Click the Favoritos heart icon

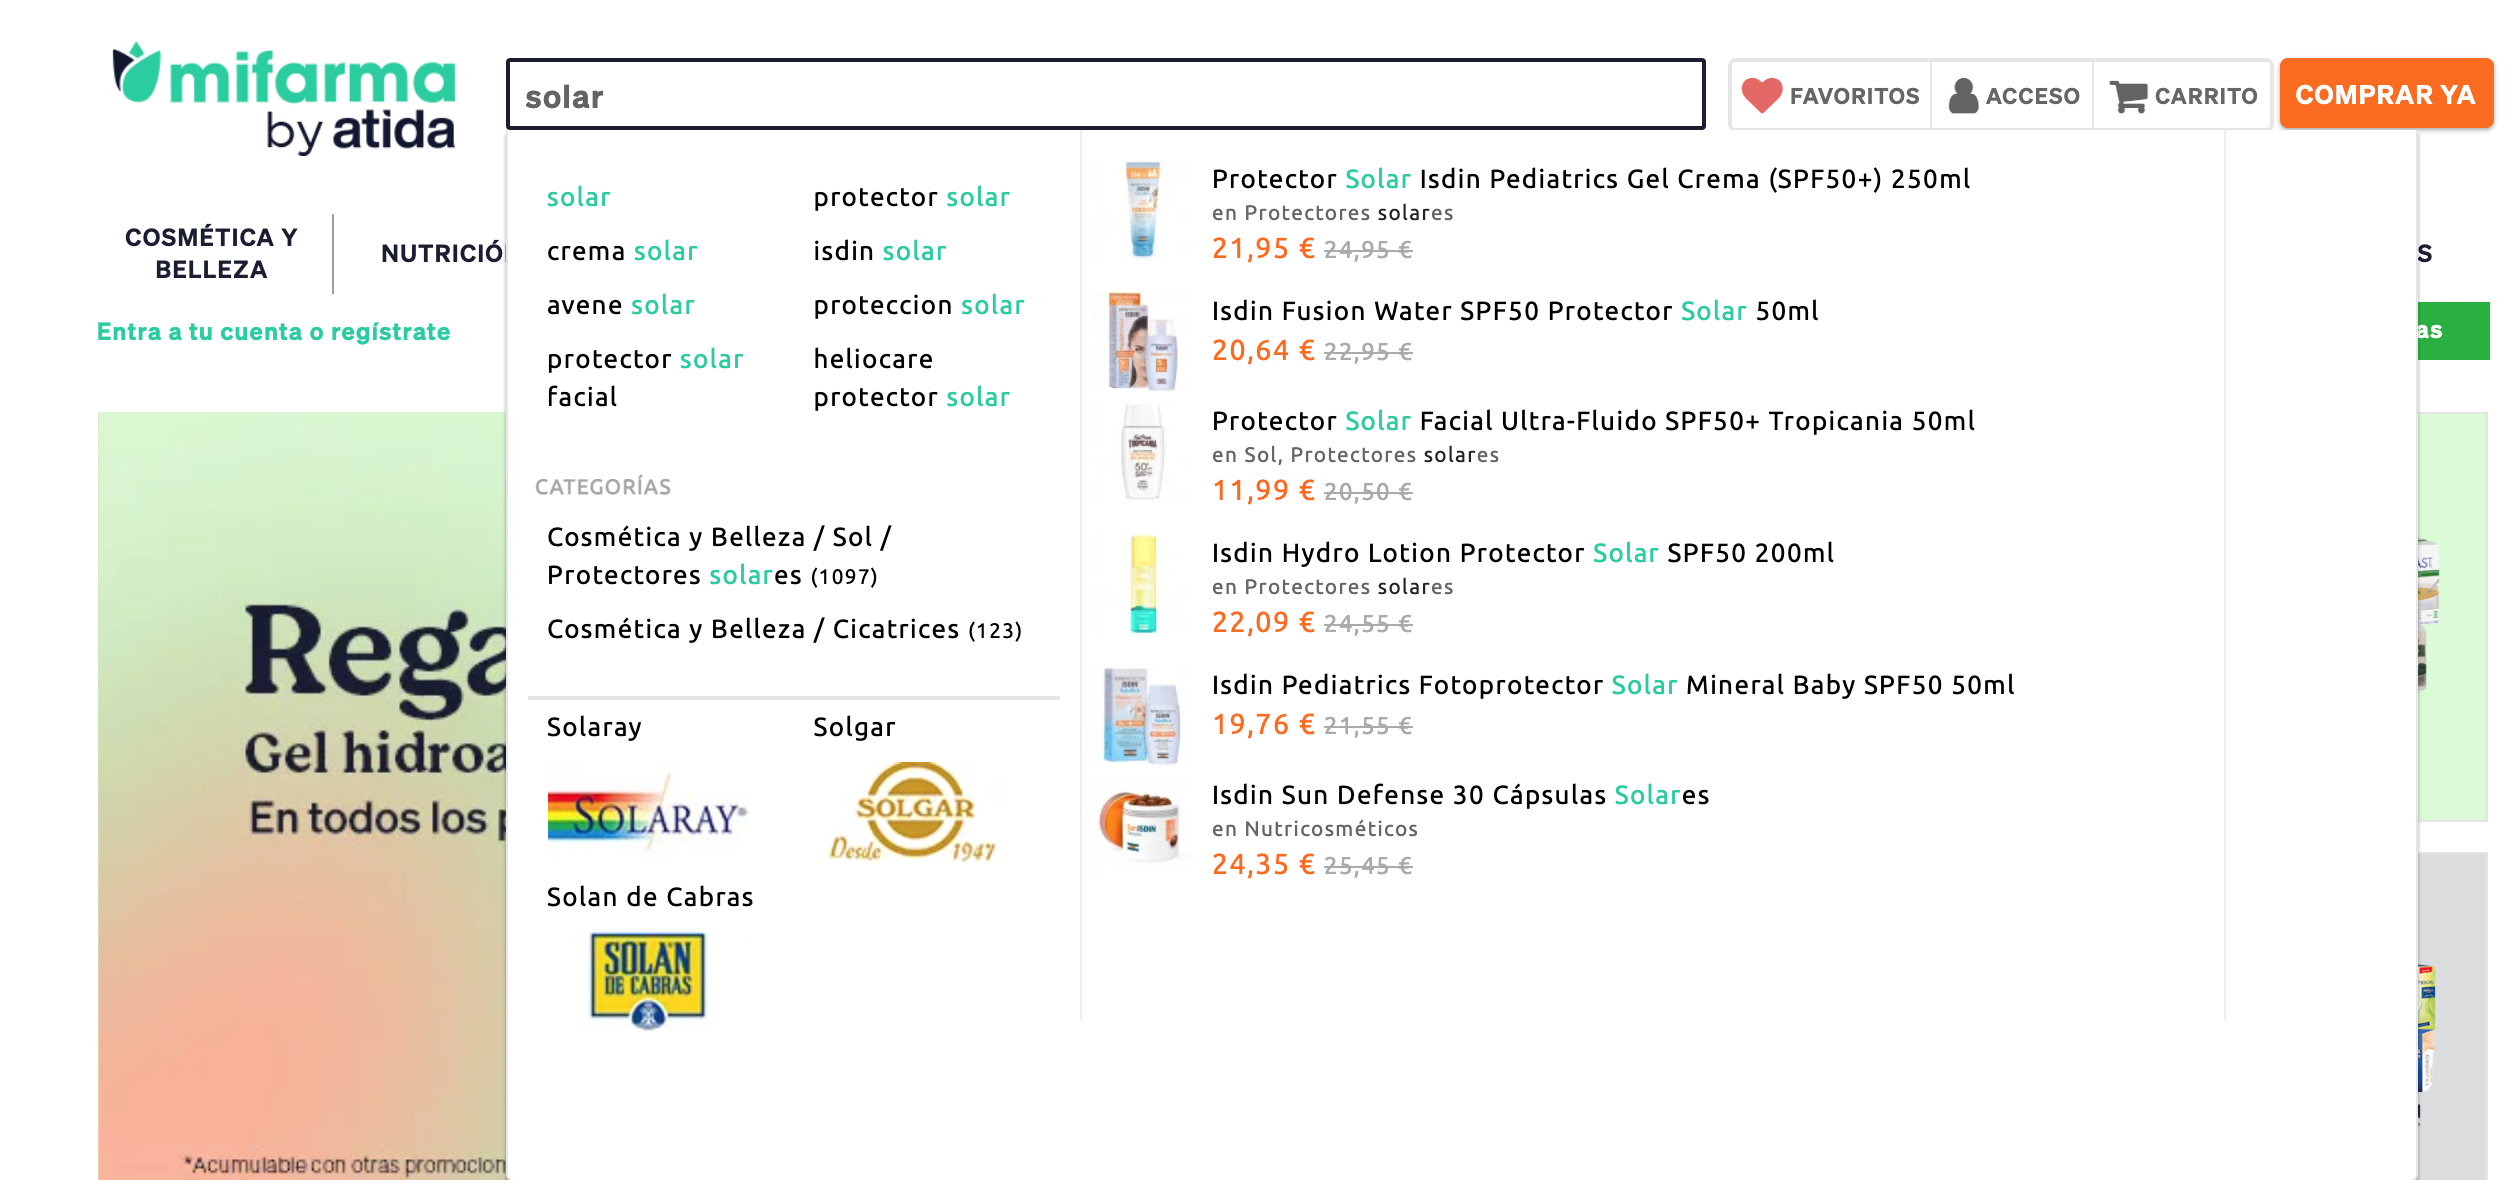[x=1761, y=96]
